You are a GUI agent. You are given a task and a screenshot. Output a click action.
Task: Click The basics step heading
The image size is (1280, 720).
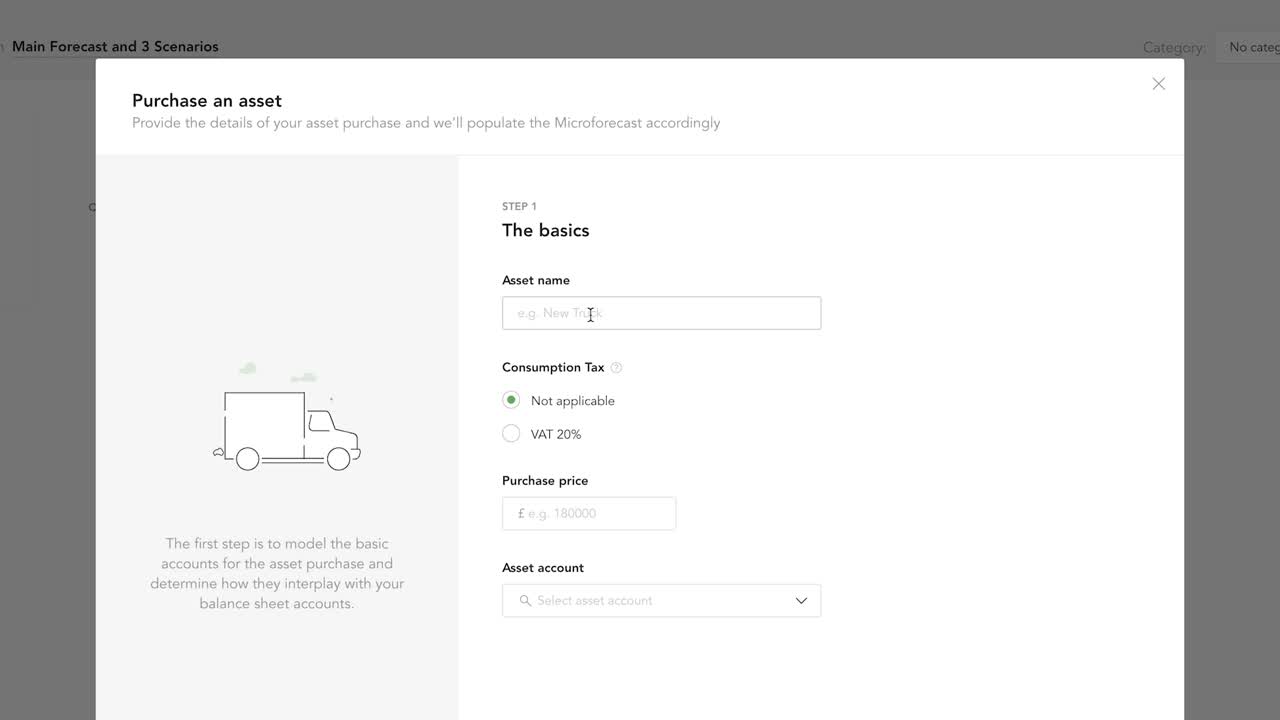545,230
